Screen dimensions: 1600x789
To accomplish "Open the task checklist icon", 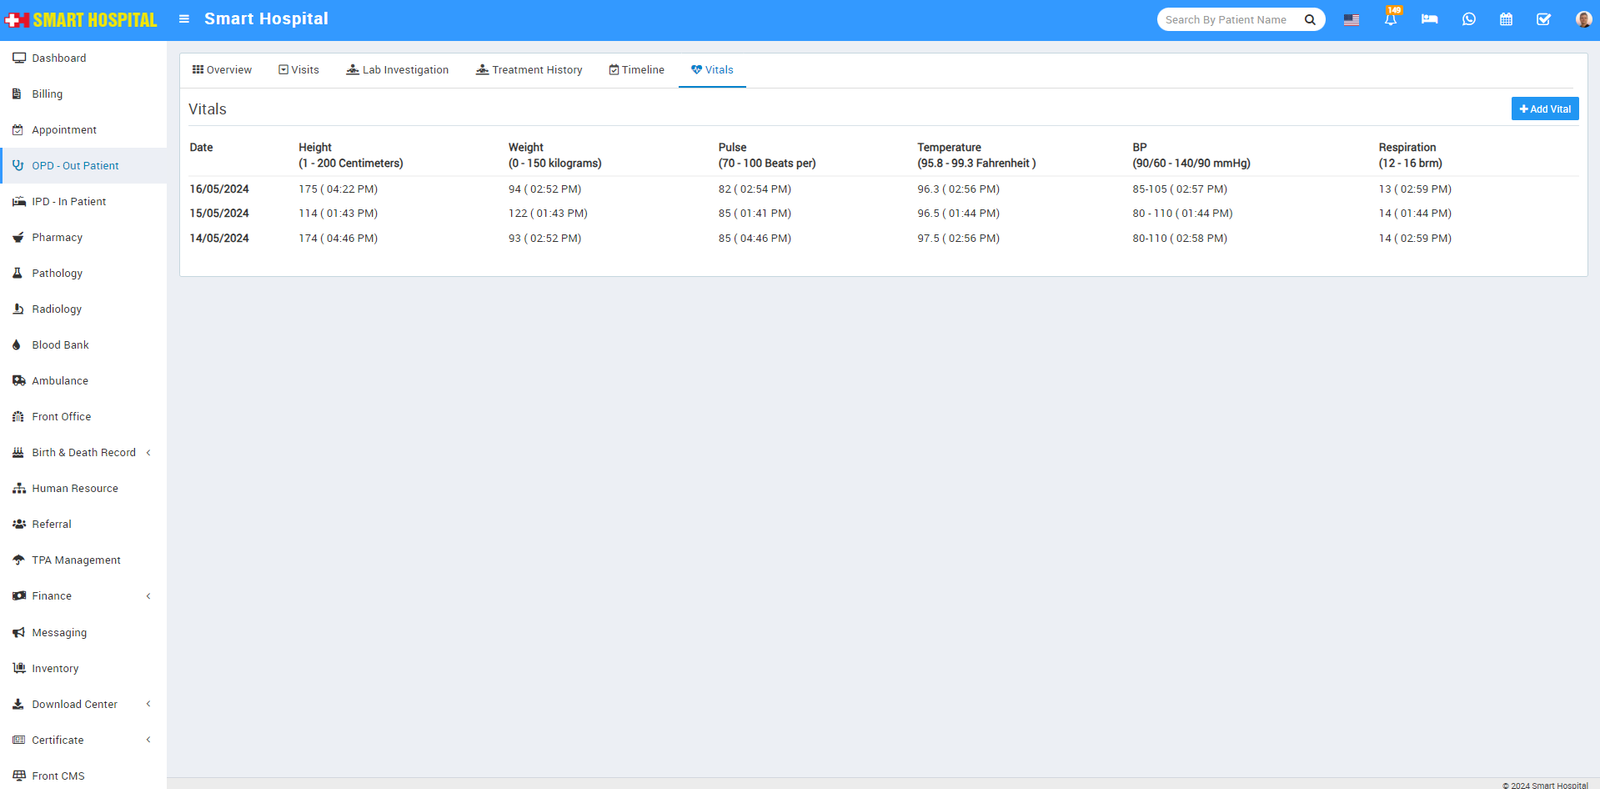I will coord(1543,19).
